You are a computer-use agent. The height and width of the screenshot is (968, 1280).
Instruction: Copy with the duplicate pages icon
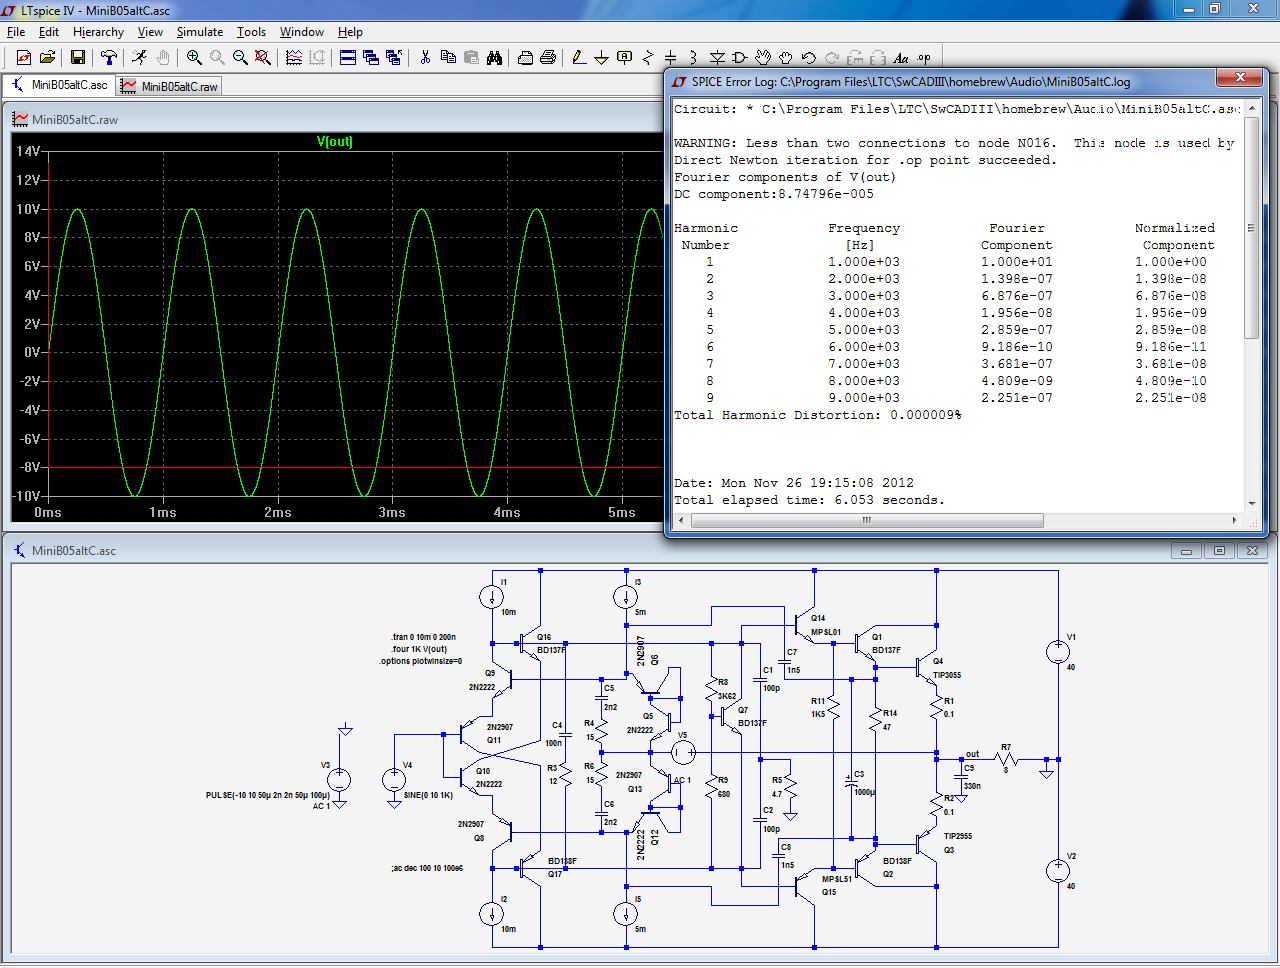[x=448, y=58]
